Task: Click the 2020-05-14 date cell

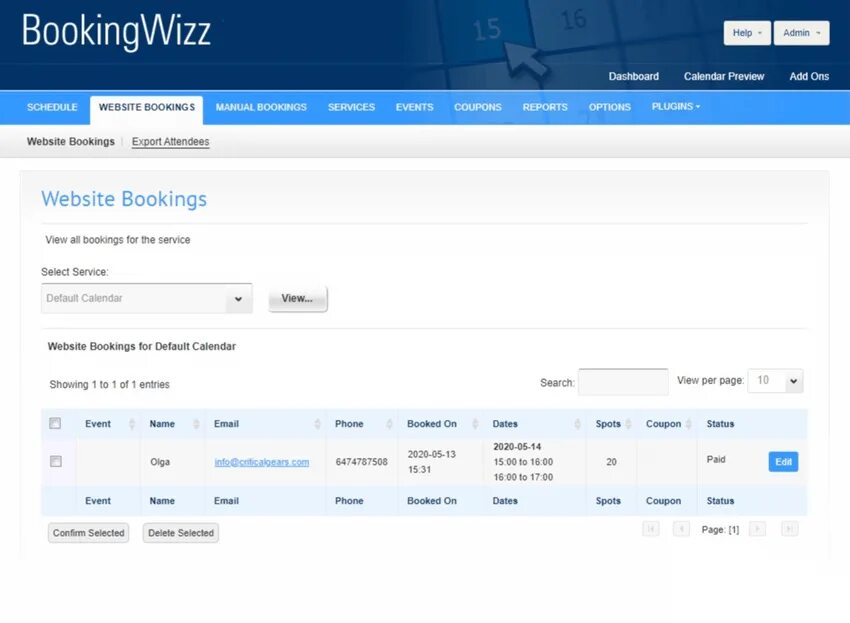Action: (517, 447)
